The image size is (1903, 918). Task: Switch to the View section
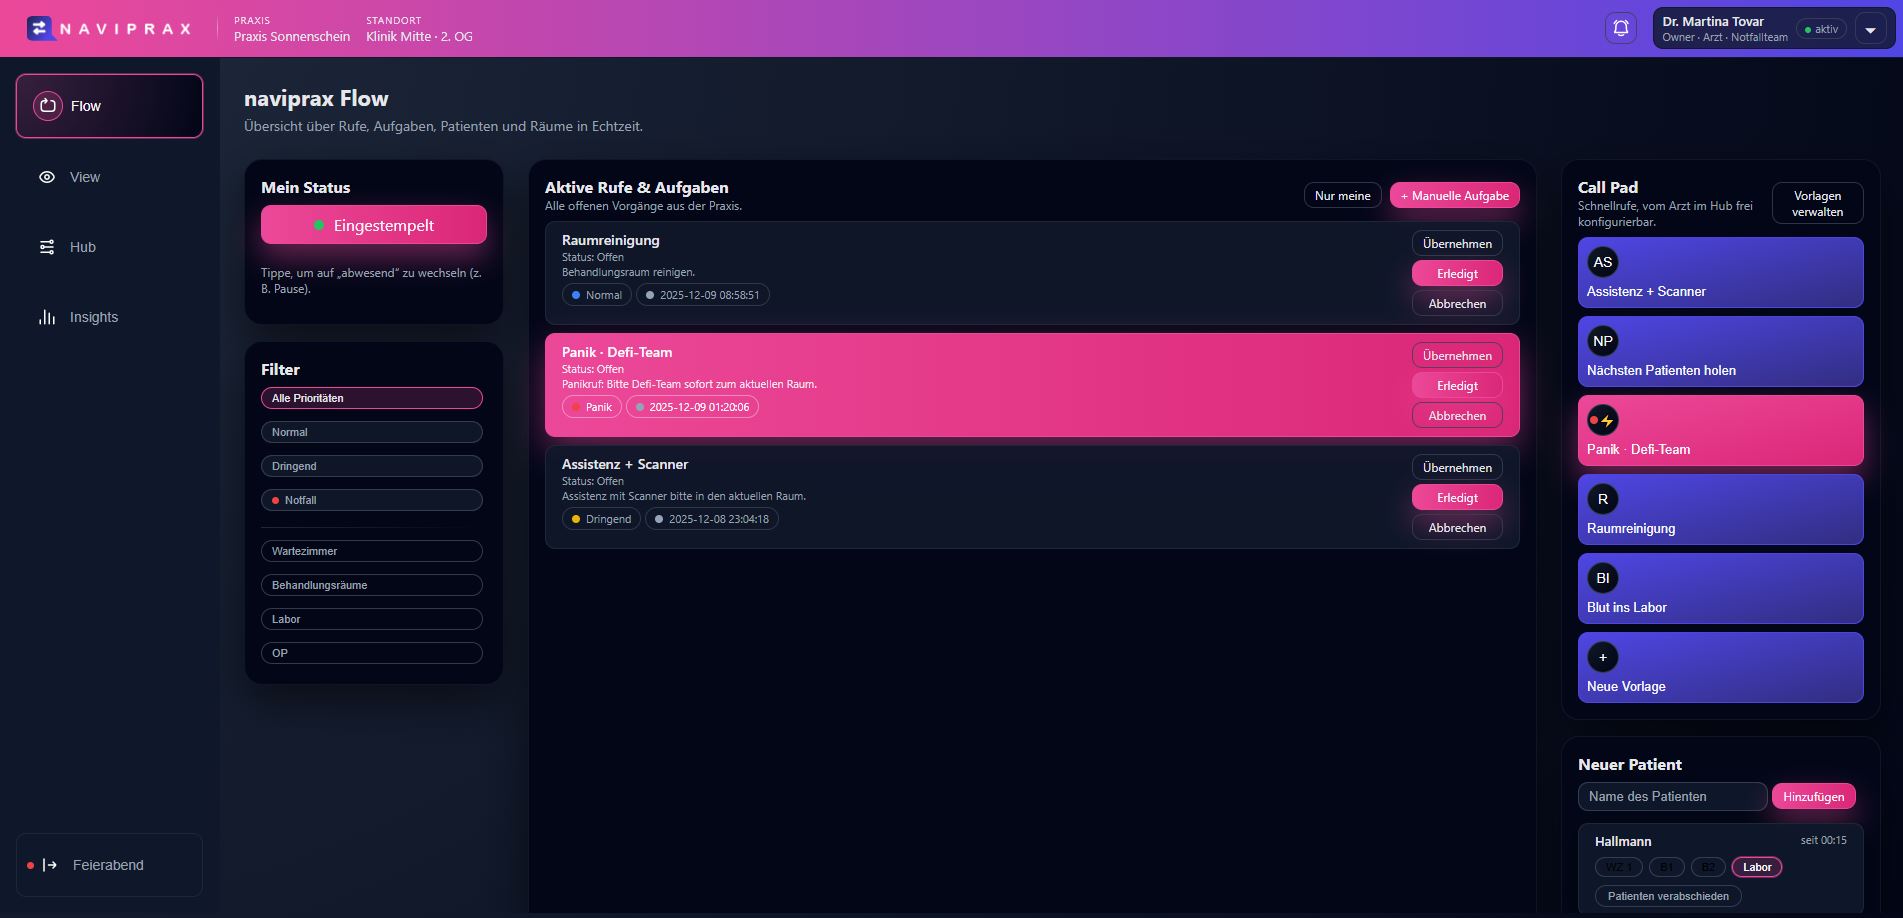(x=84, y=176)
